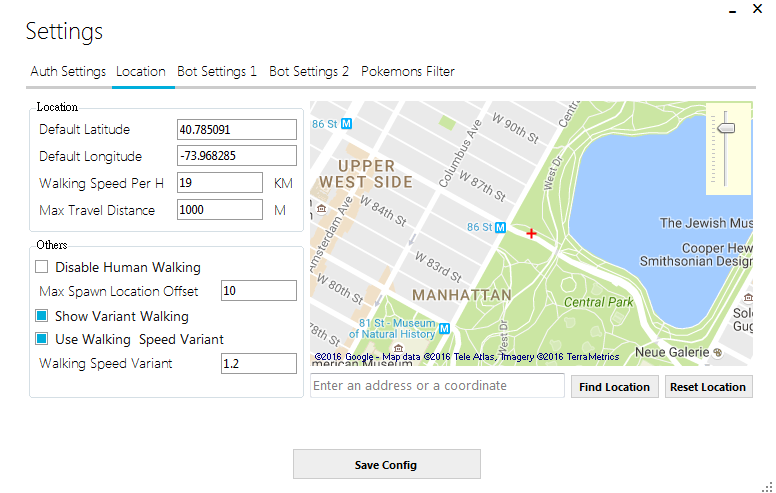Image resolution: width=776 pixels, height=493 pixels.
Task: Focus the Default Latitude field
Action: click(x=237, y=130)
